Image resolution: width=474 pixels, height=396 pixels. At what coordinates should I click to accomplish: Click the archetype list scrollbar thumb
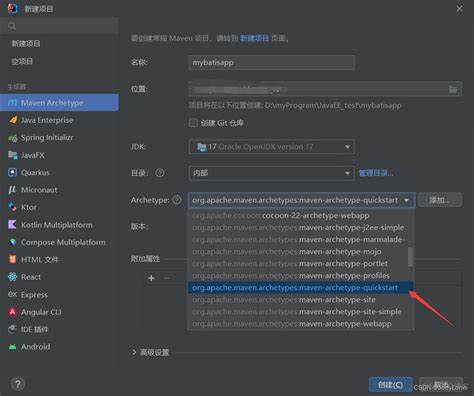[410, 257]
